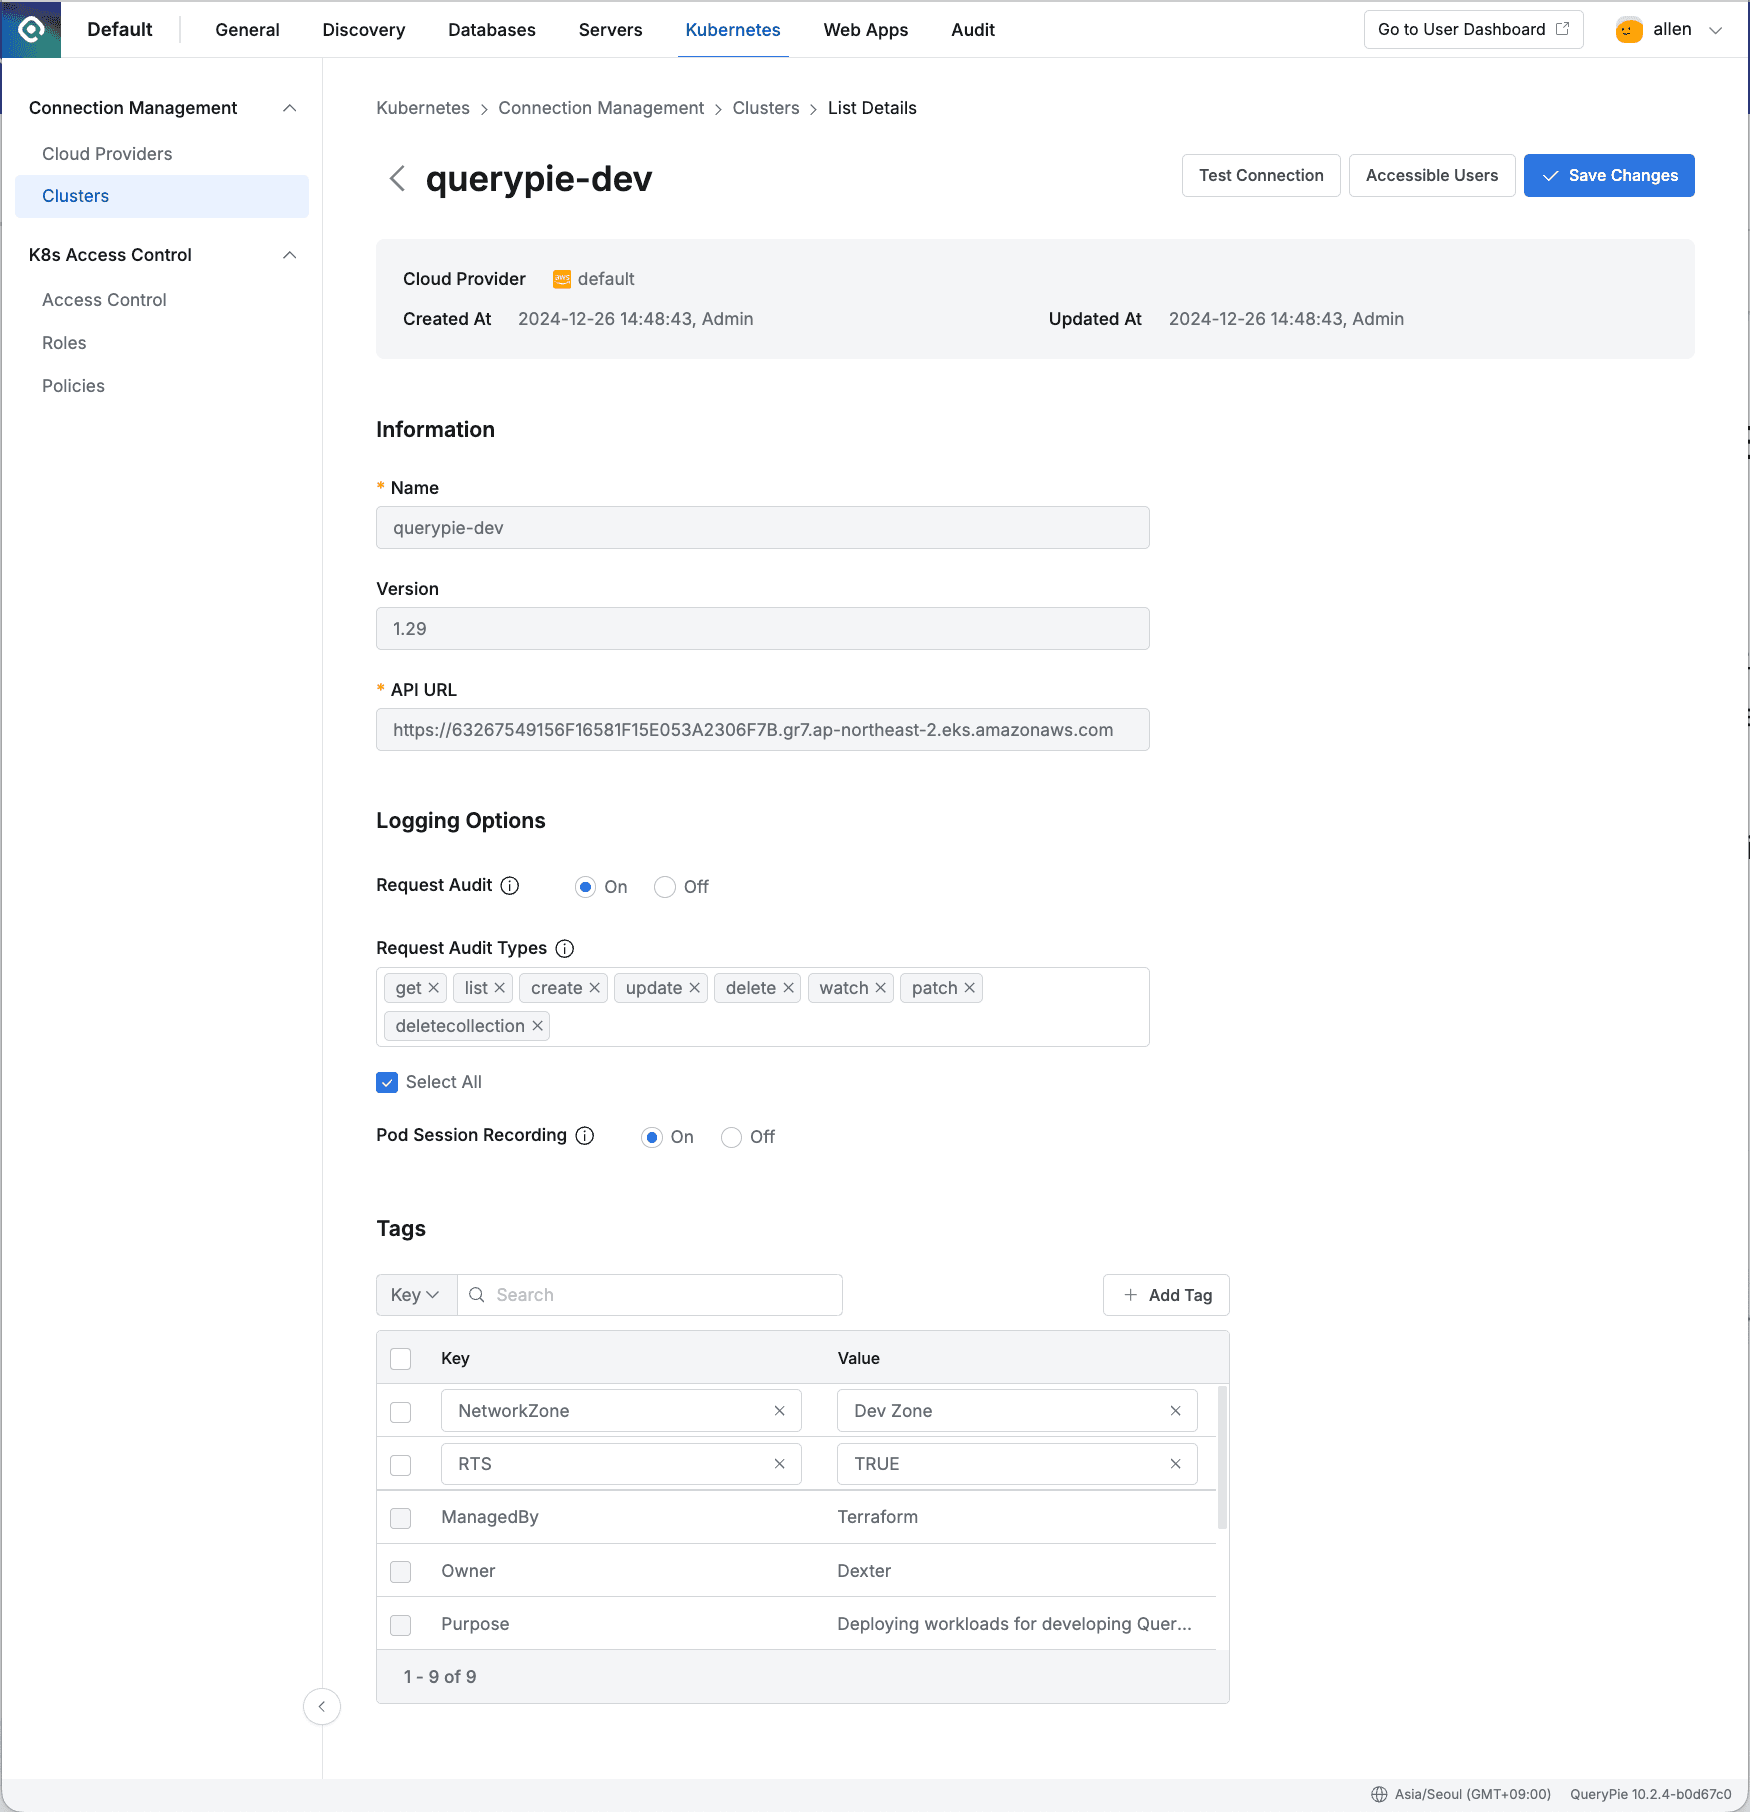1750x1812 pixels.
Task: Open the Key search filter dropdown
Action: [x=415, y=1294]
